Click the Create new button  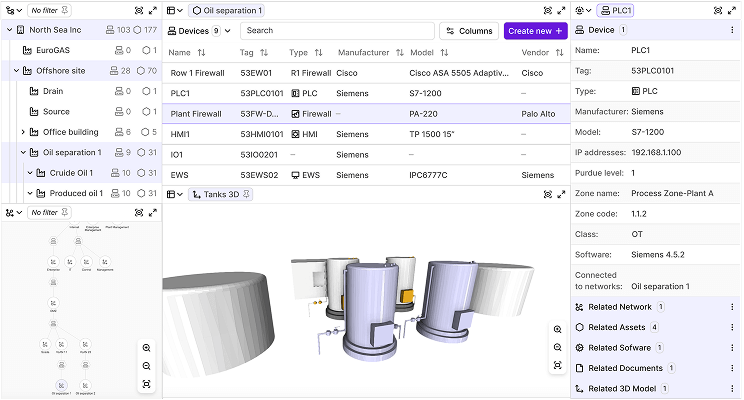(535, 31)
